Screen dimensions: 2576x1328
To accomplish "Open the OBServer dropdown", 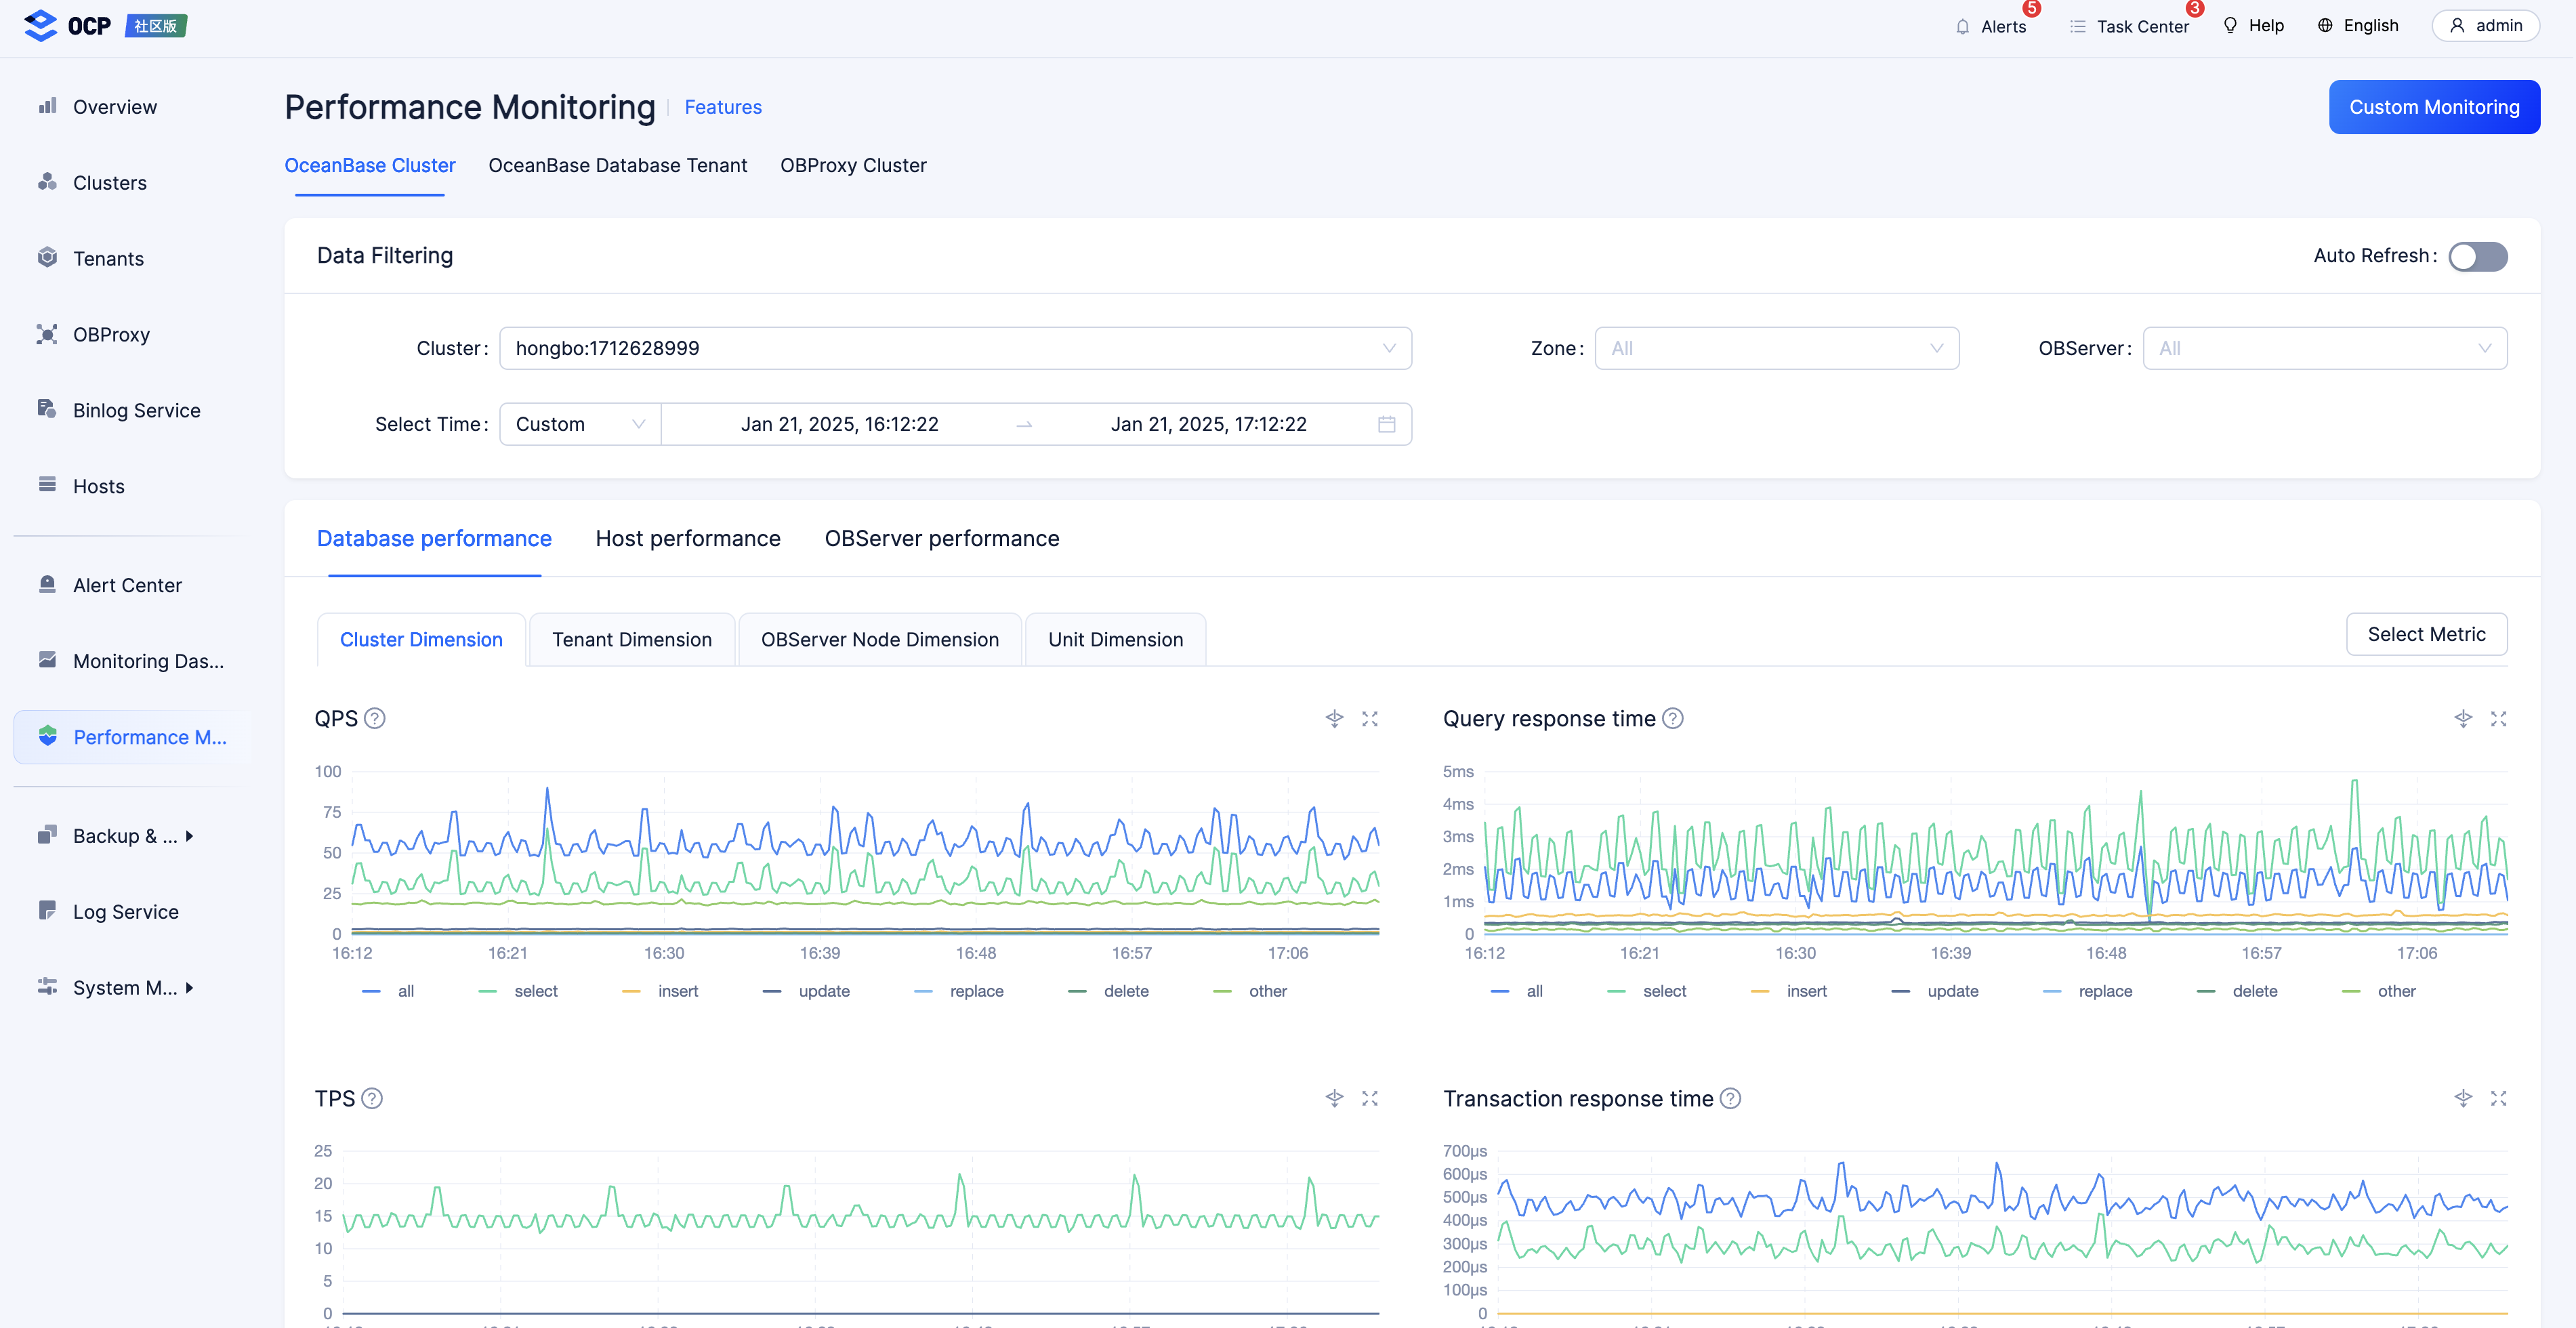I will 2324,348.
